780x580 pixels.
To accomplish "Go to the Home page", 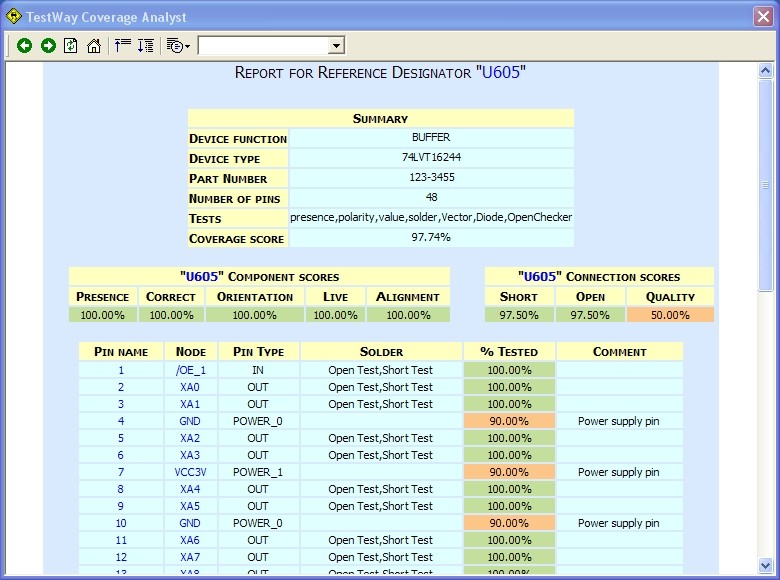I will point(94,46).
